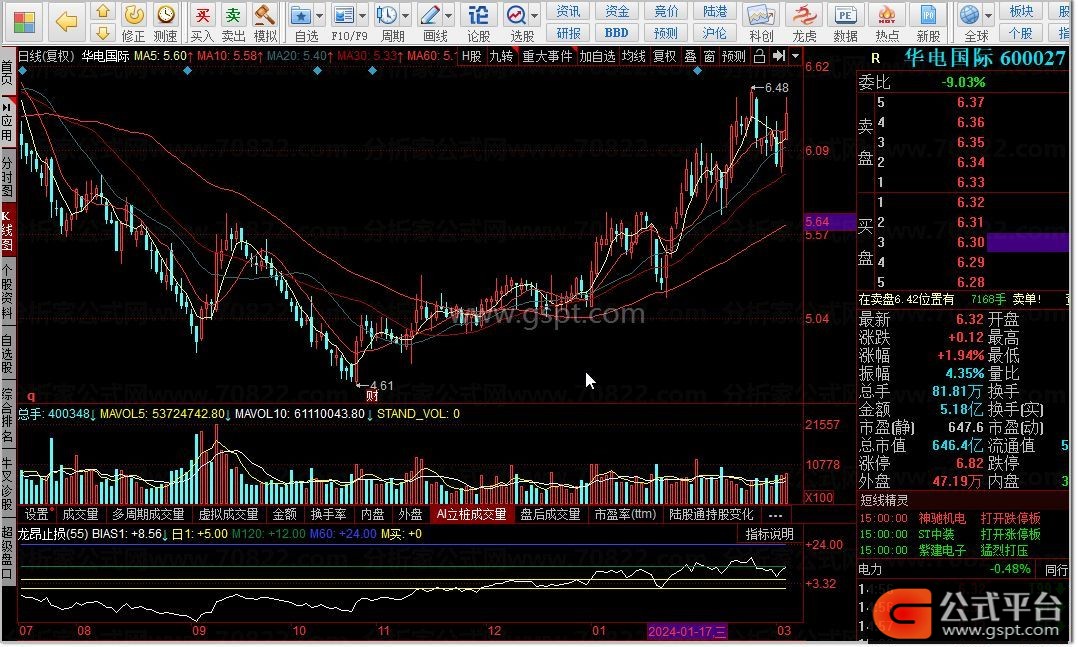The image size is (1078, 647).
Task: Click 加自选 to add to watchlist
Action: pos(597,56)
